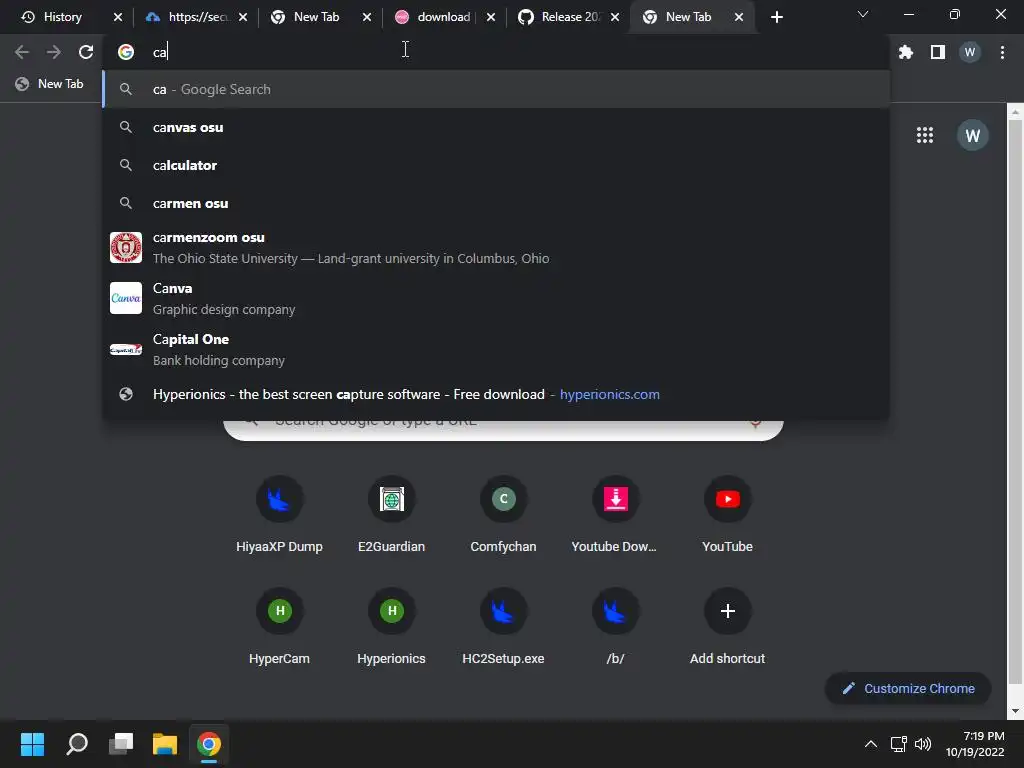Open the Windows Start menu
Viewport: 1024px width, 768px height.
point(32,744)
